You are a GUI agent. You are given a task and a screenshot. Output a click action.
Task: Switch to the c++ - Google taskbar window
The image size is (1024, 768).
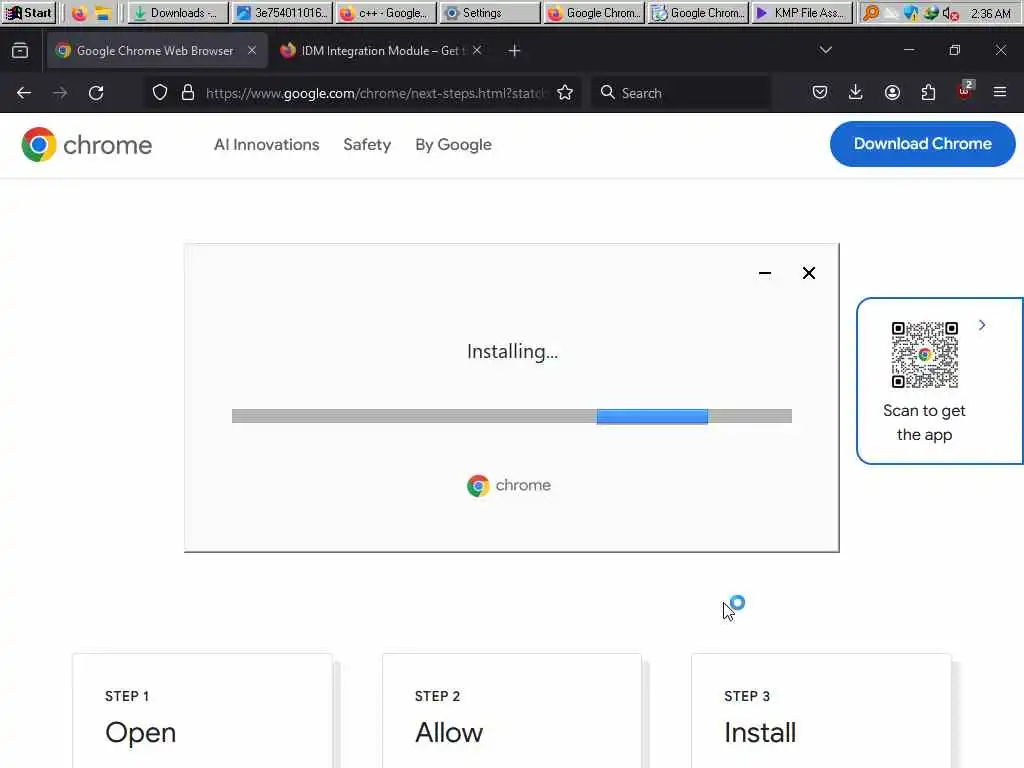point(386,13)
